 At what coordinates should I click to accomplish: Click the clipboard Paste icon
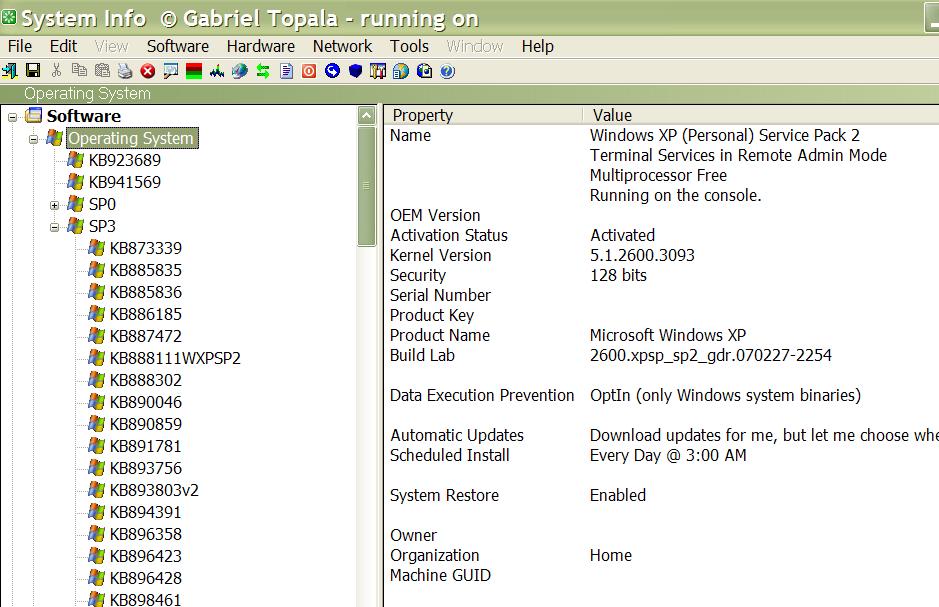102,71
